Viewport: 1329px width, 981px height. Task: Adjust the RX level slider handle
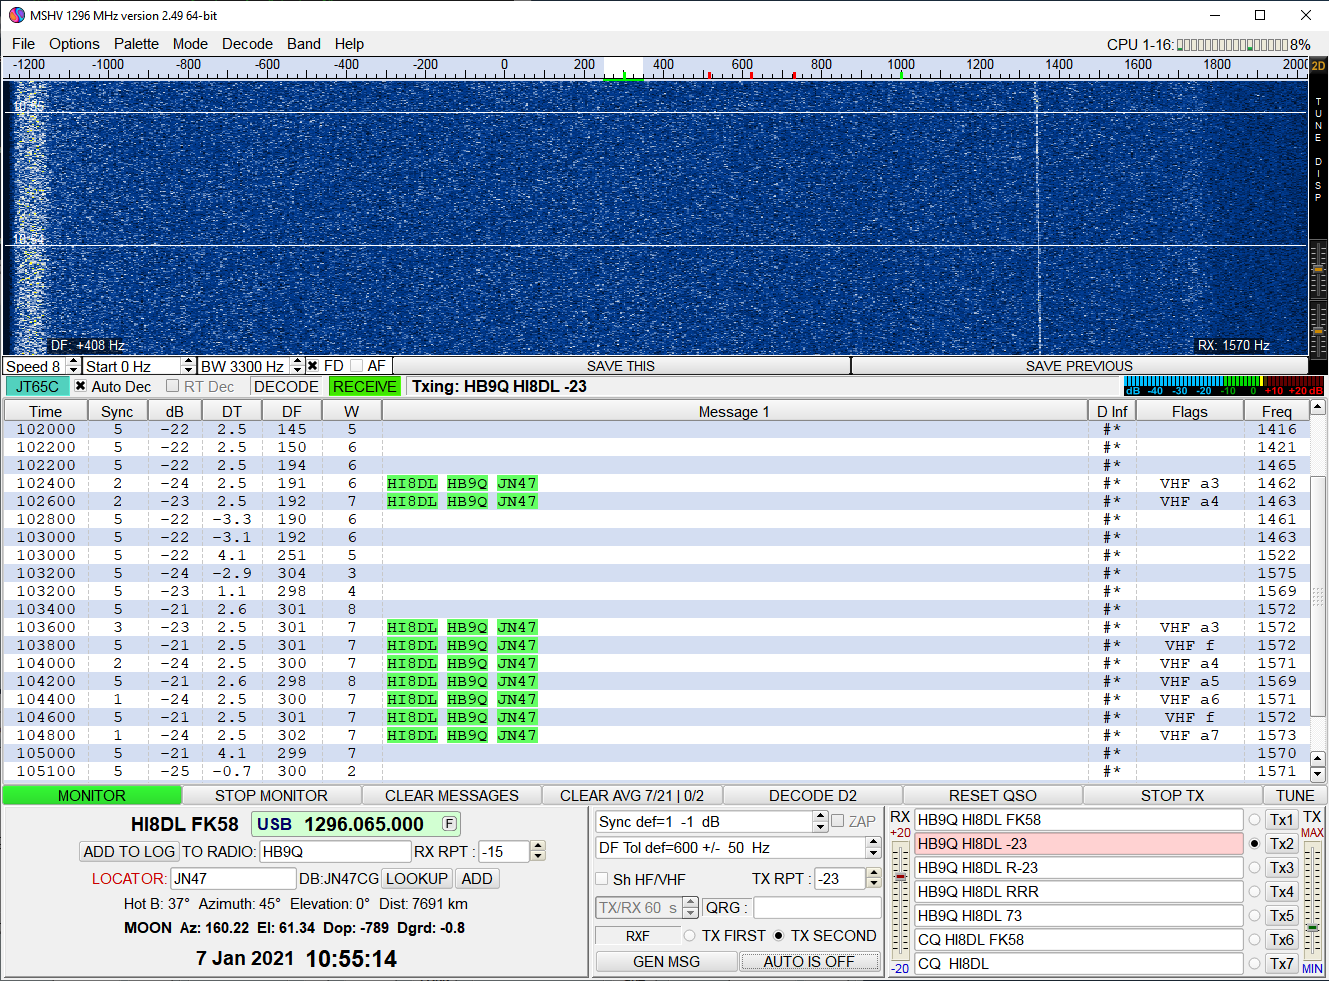point(900,877)
